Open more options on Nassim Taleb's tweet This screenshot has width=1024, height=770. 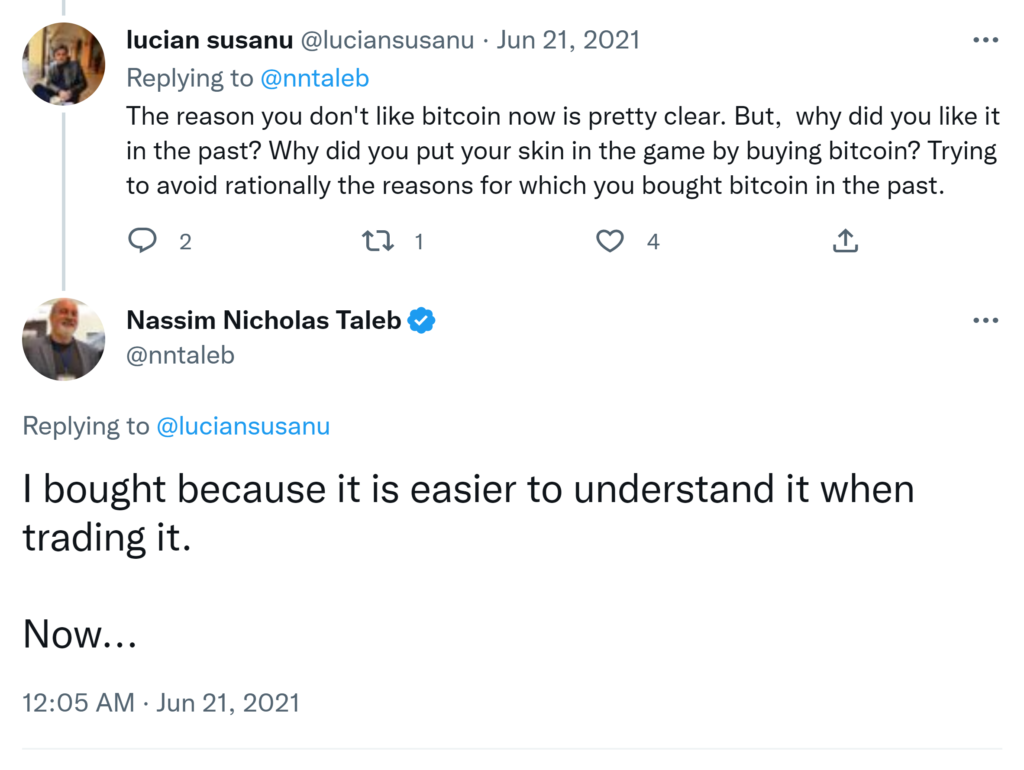click(x=985, y=320)
